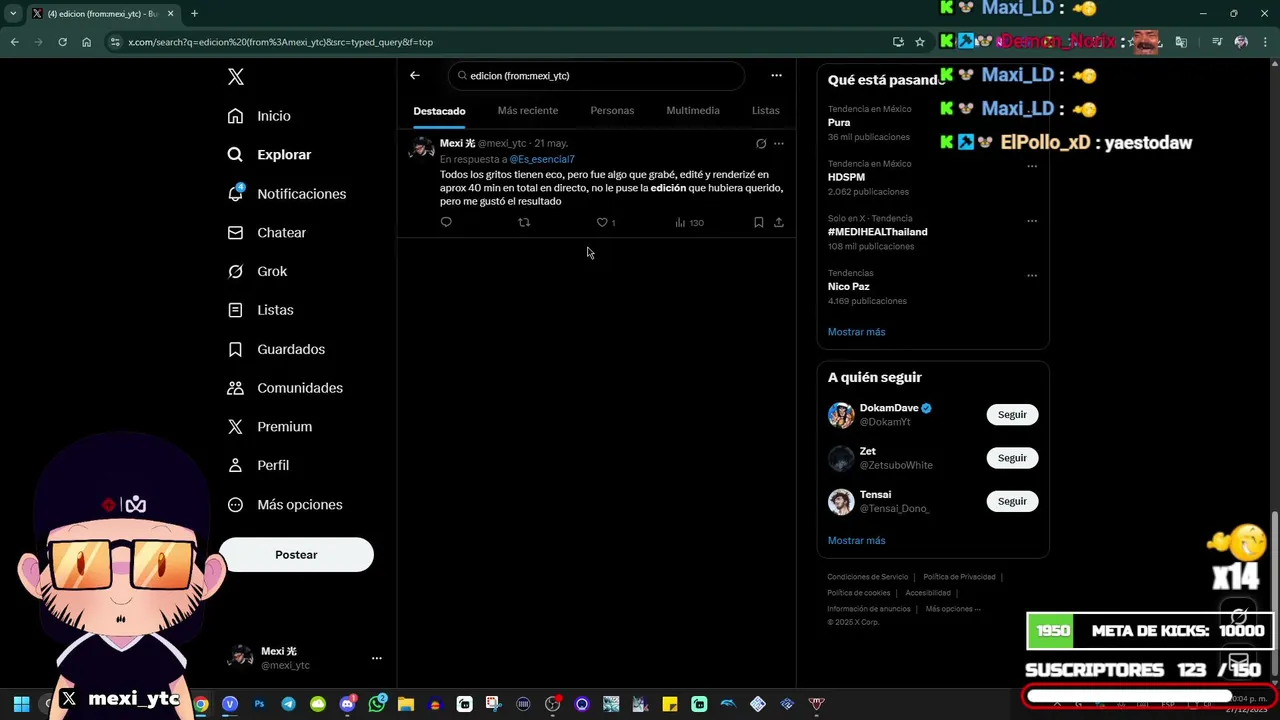Open more options for Nico Paz trend
The height and width of the screenshot is (720, 1280).
pyautogui.click(x=1032, y=276)
